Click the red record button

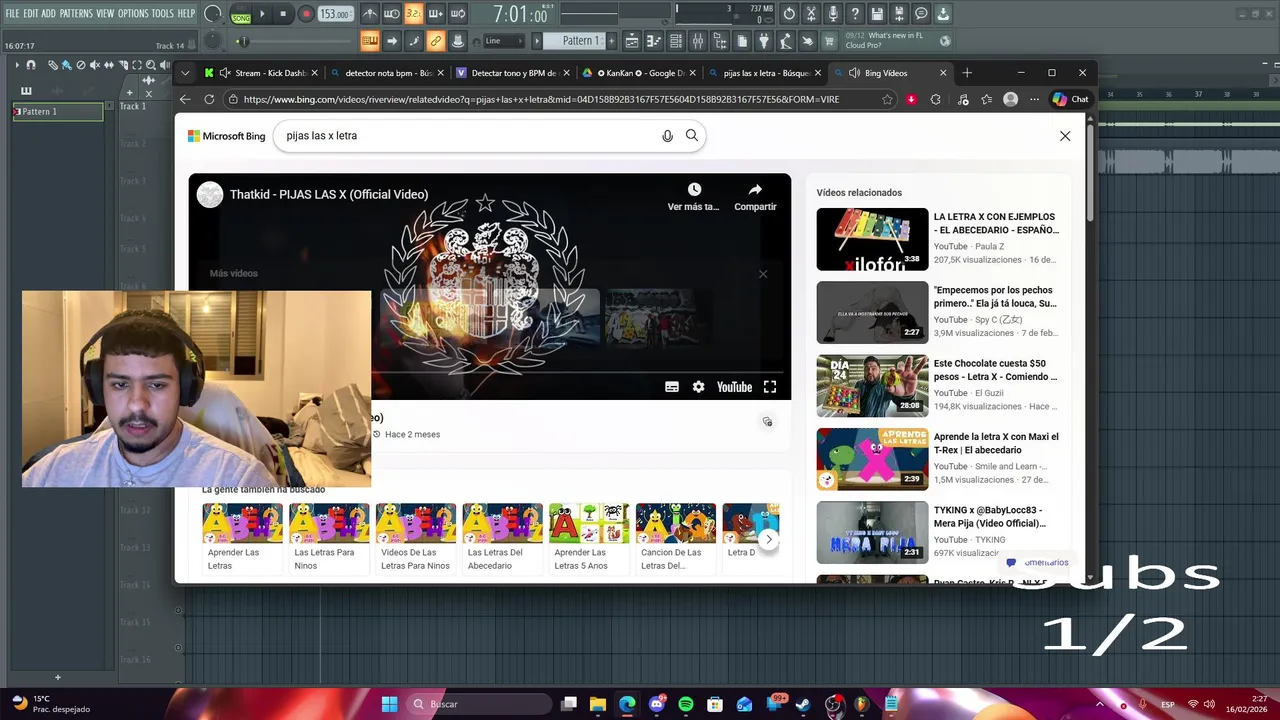[306, 14]
